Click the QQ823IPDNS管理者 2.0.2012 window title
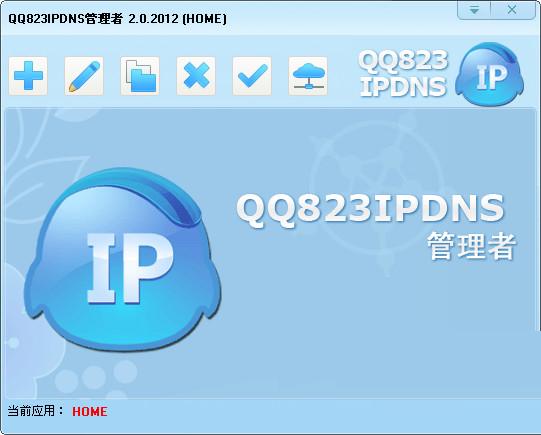Screen dimensions: 541x435 coord(118,19)
